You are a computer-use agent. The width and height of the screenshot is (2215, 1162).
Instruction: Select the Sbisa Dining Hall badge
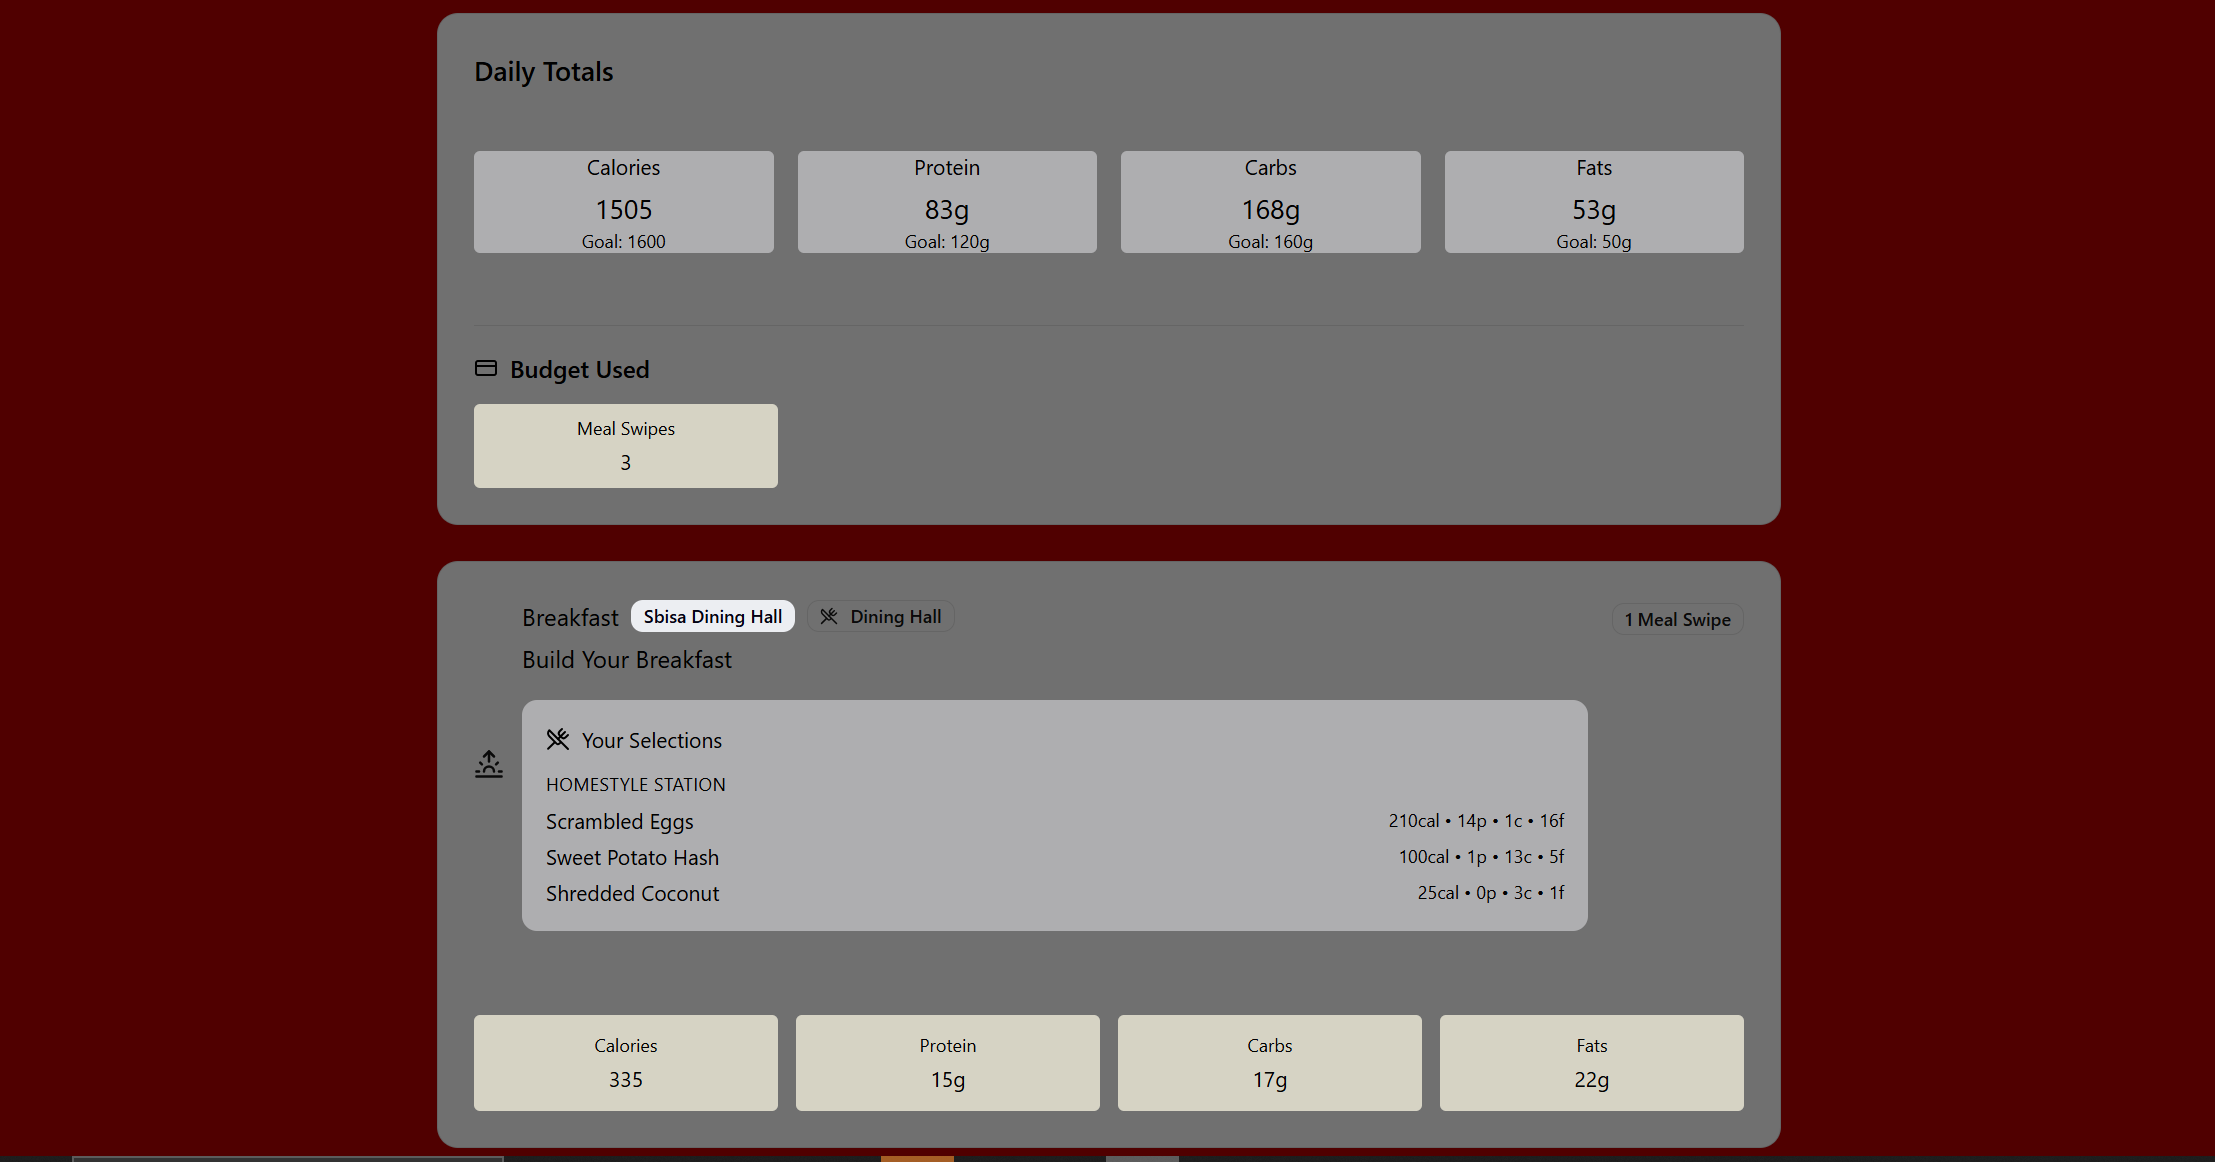(712, 617)
